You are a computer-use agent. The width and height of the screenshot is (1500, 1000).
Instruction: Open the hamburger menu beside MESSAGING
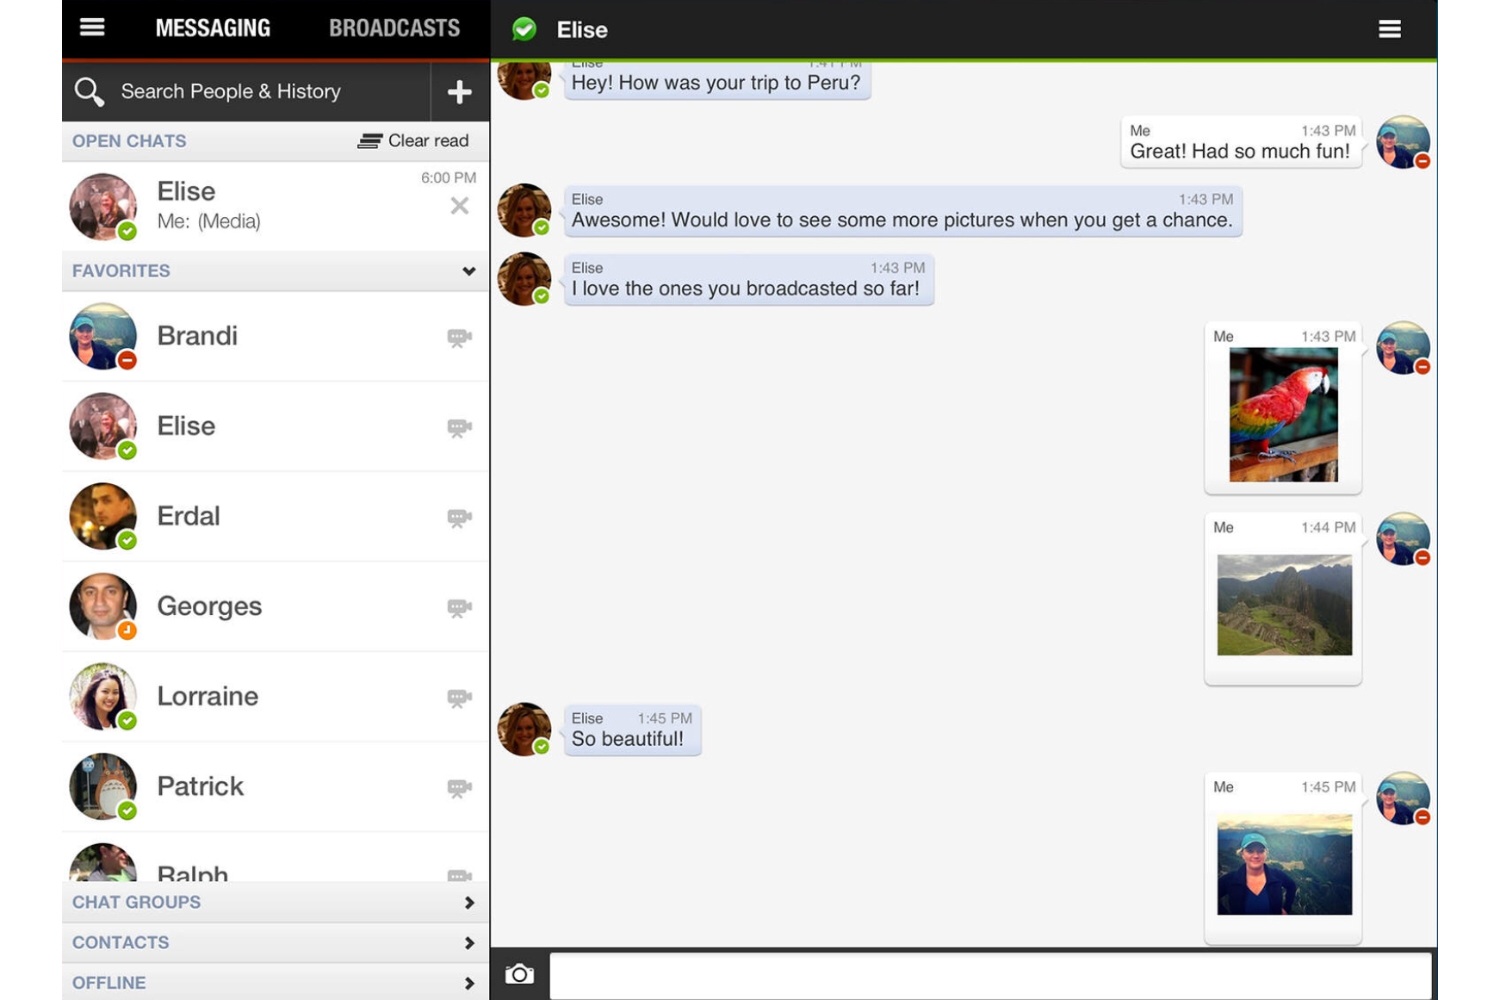click(x=92, y=28)
